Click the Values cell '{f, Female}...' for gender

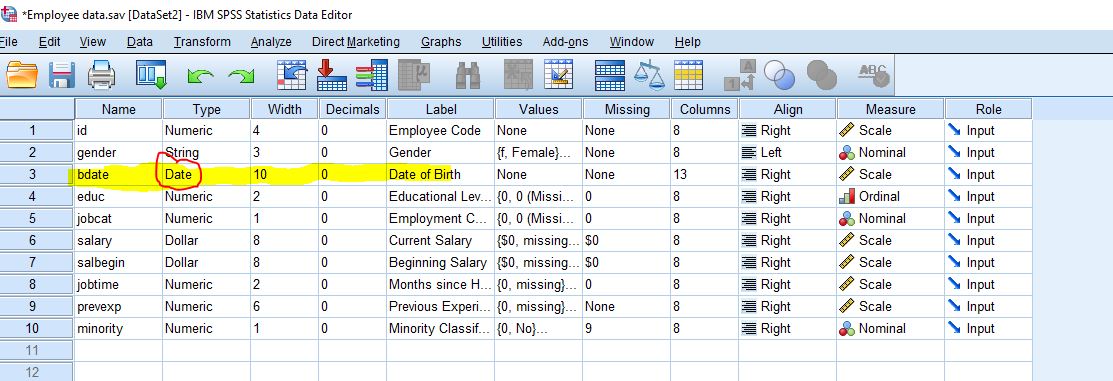[x=539, y=153]
